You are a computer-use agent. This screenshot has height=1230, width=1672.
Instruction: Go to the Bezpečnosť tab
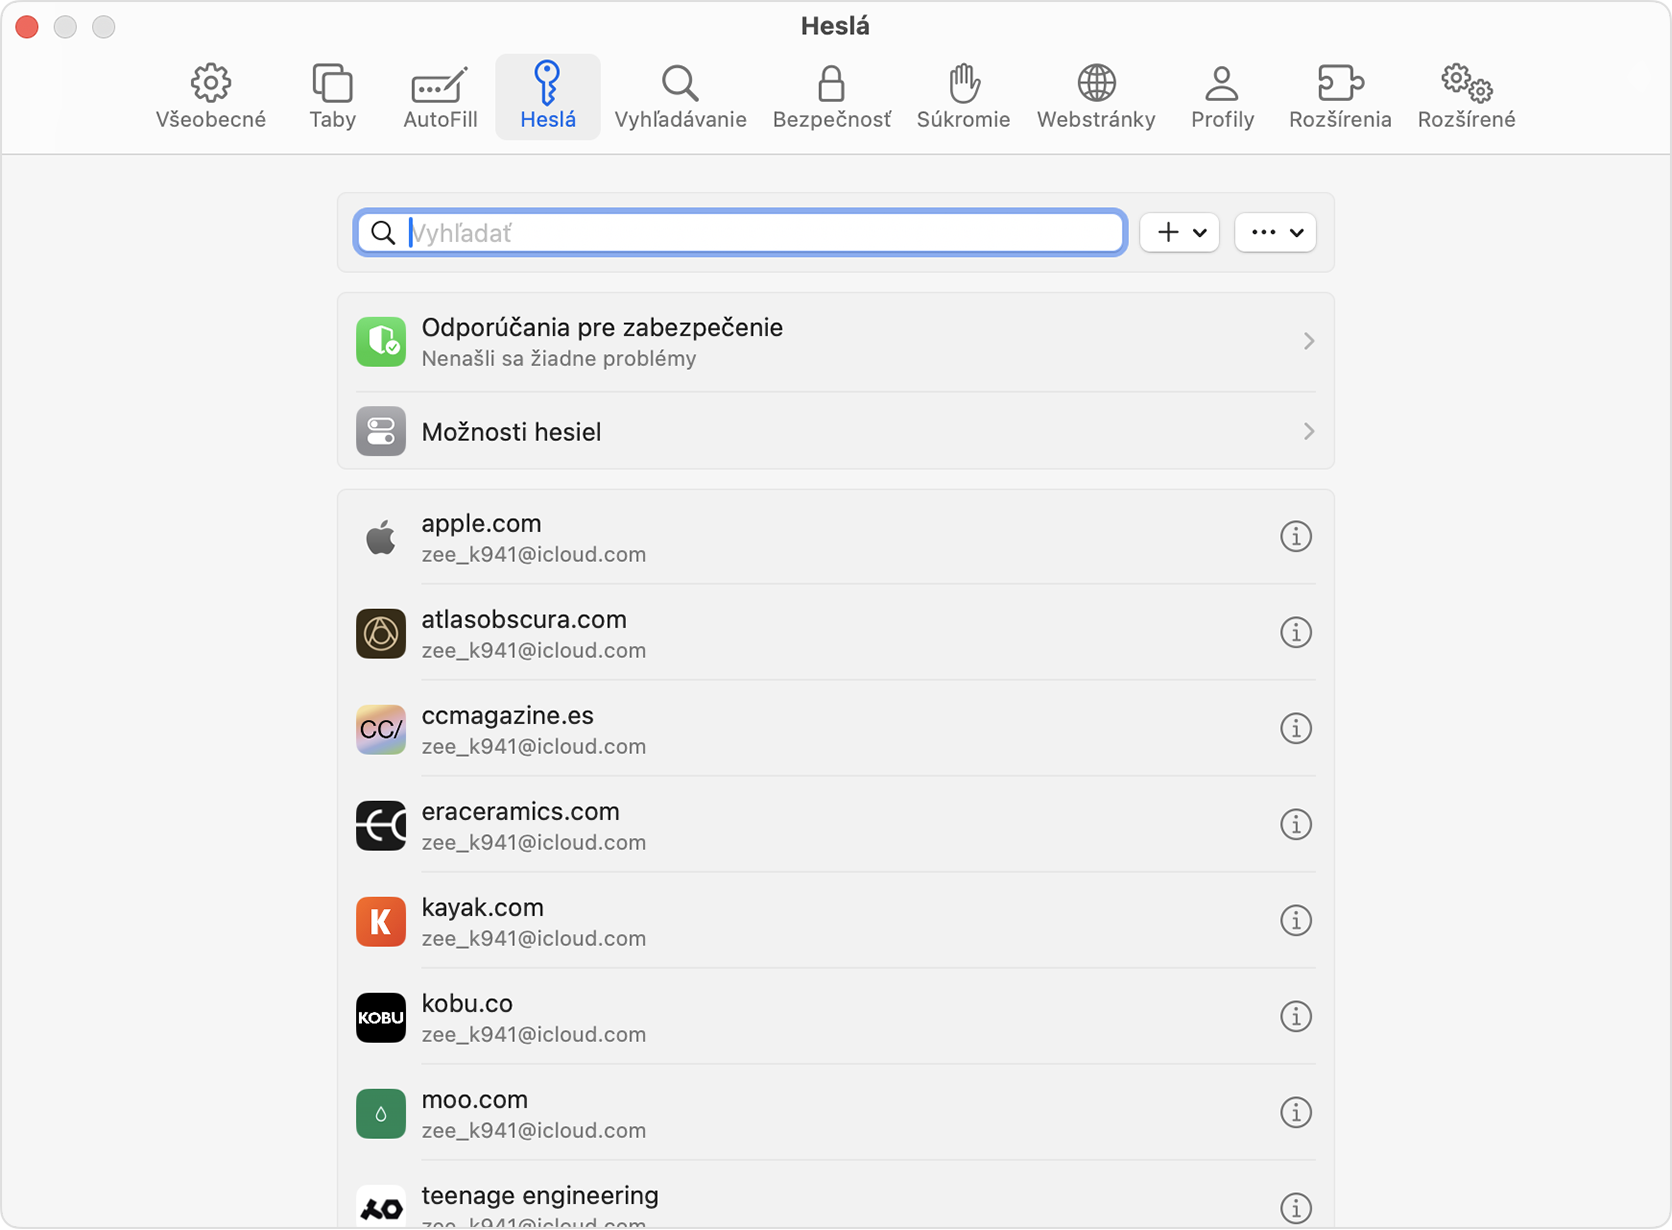(x=831, y=97)
